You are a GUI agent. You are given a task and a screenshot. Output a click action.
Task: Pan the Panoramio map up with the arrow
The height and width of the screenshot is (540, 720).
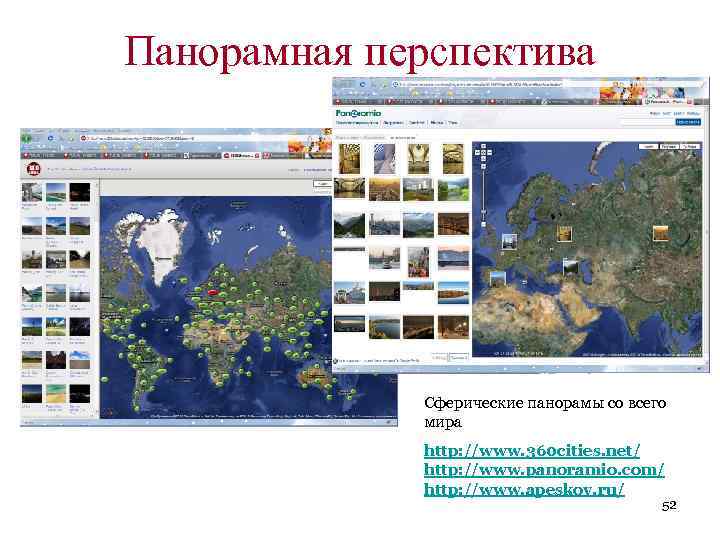coord(483,147)
